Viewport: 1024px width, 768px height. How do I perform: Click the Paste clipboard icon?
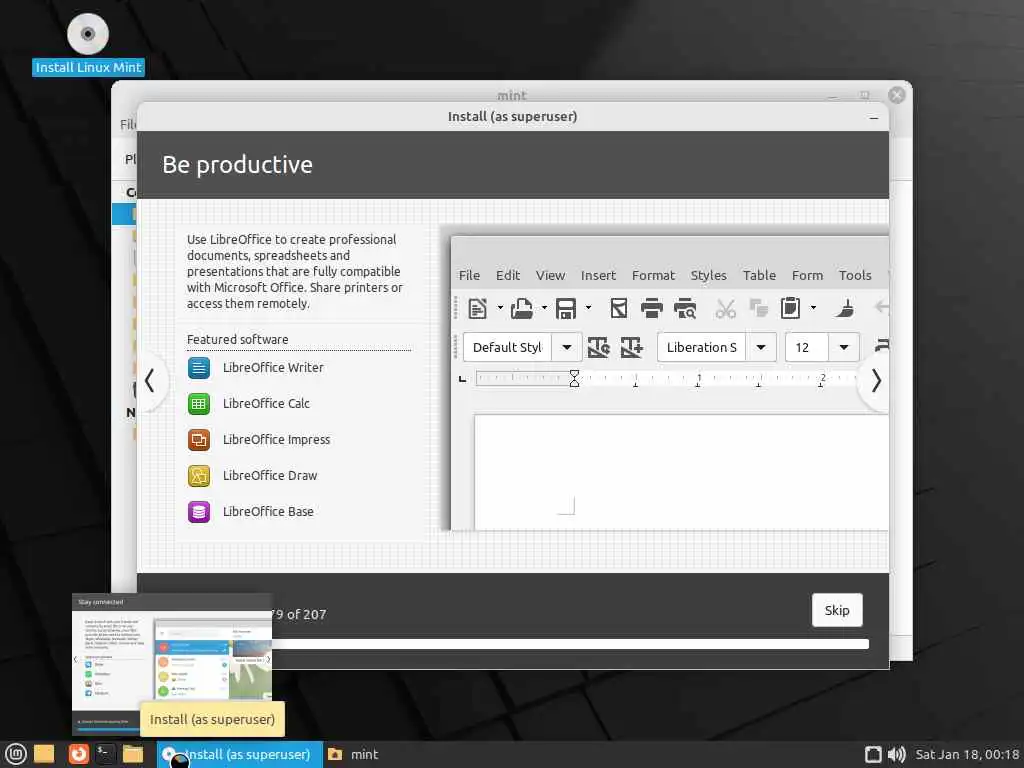click(x=790, y=308)
